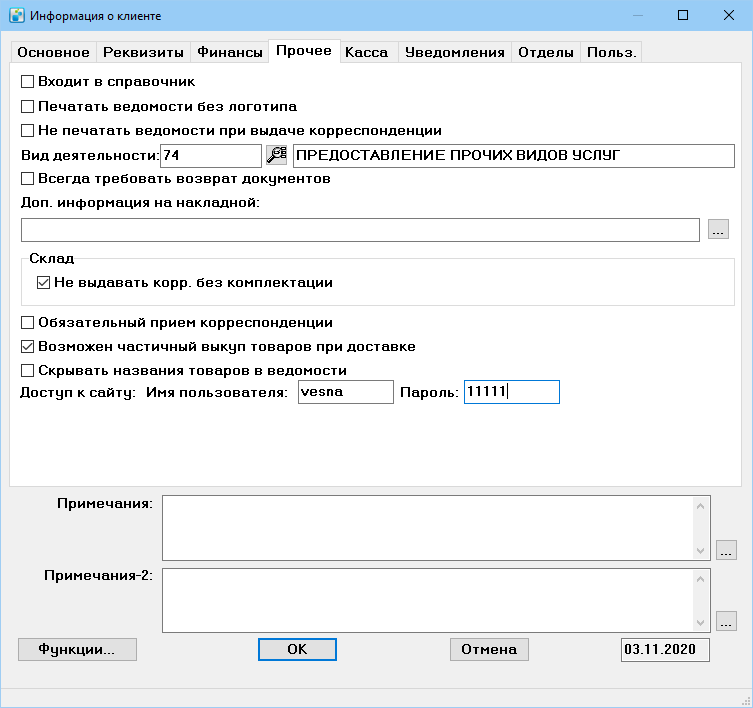Focus the Доп. информация на накладной field
Viewport: 753px width, 708px height.
point(360,230)
